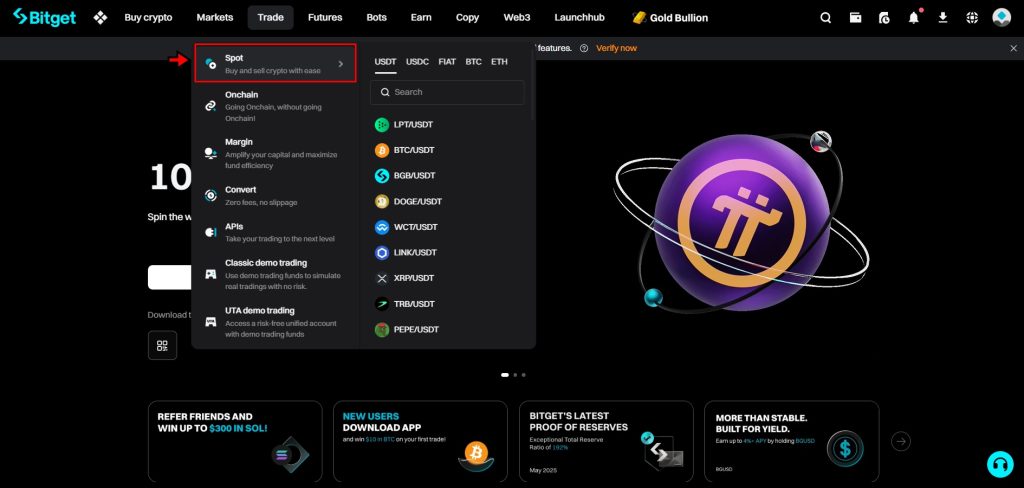Click the Convert menu icon
Viewport: 1024px width, 488px height.
pyautogui.click(x=210, y=195)
